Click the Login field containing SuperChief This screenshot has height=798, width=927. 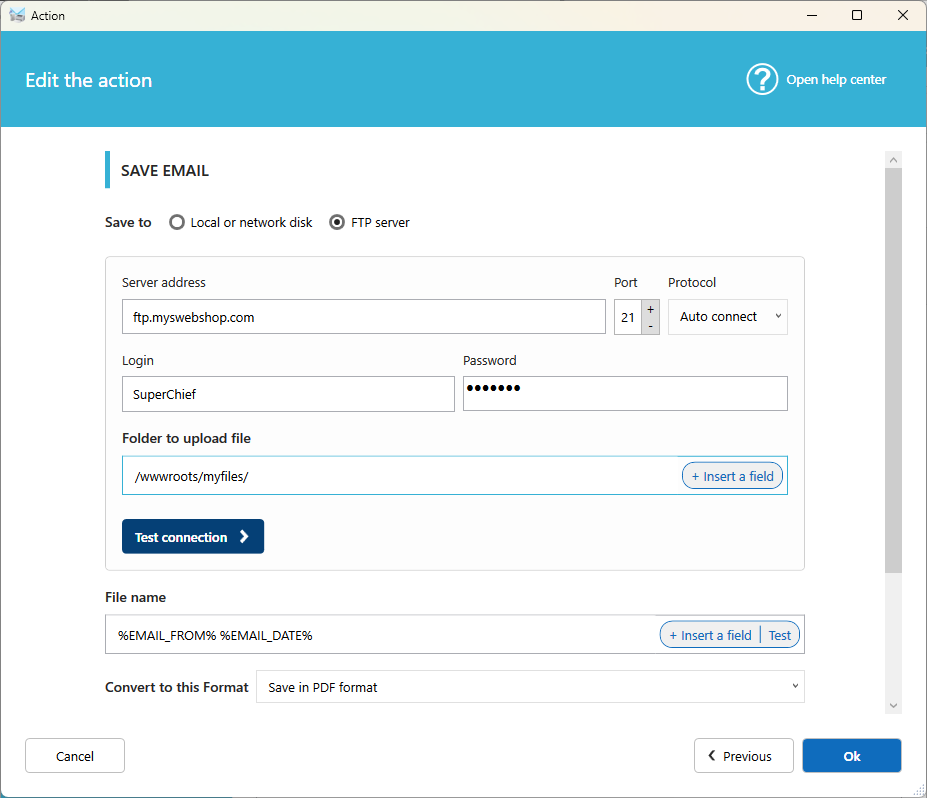pos(288,394)
